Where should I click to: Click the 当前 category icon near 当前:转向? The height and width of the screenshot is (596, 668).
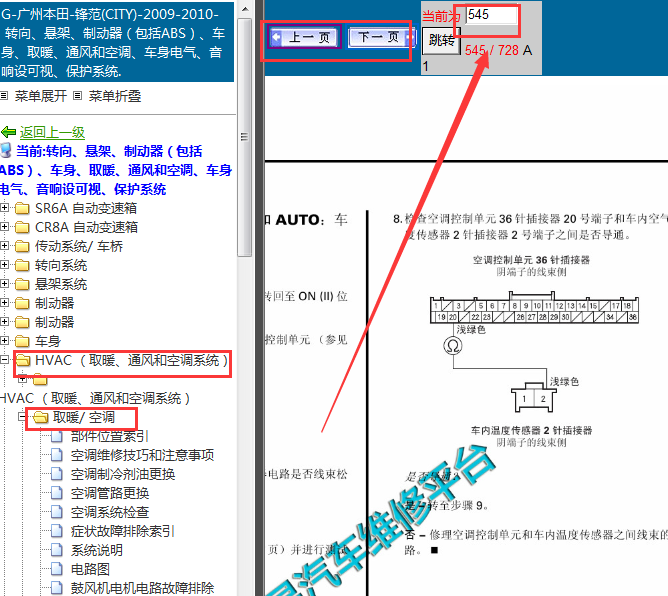(6, 150)
